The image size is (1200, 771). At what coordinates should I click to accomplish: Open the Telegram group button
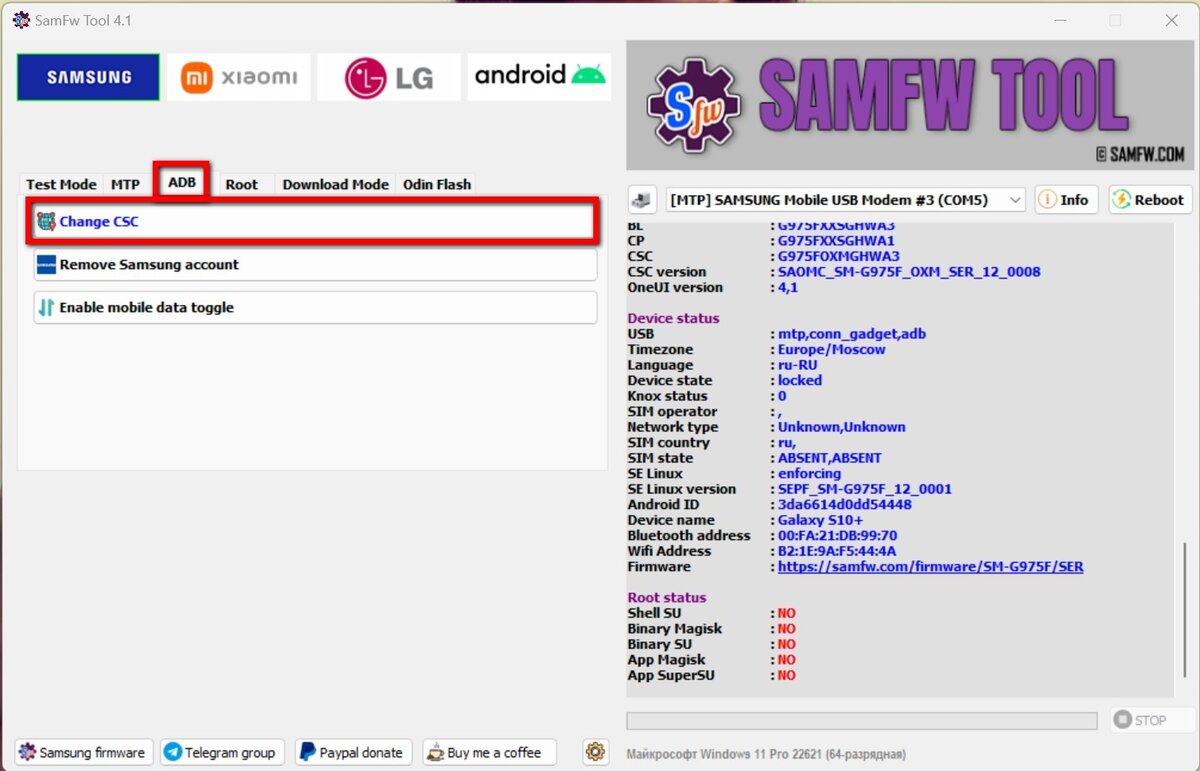click(x=223, y=752)
